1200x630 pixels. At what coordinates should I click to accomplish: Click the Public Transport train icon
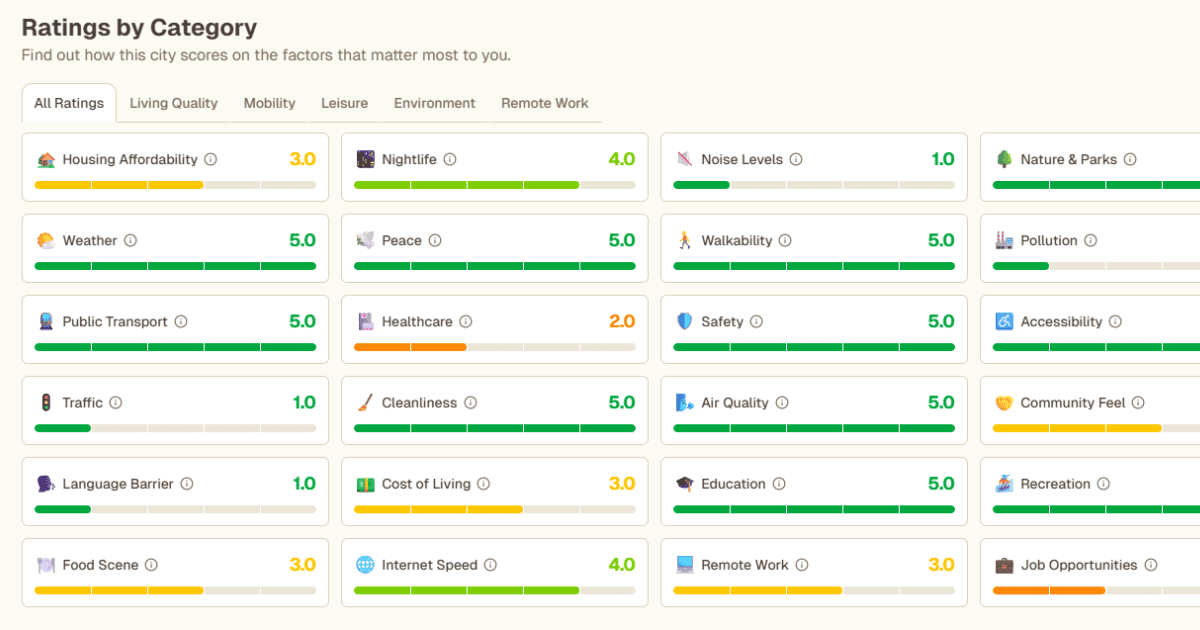point(46,322)
